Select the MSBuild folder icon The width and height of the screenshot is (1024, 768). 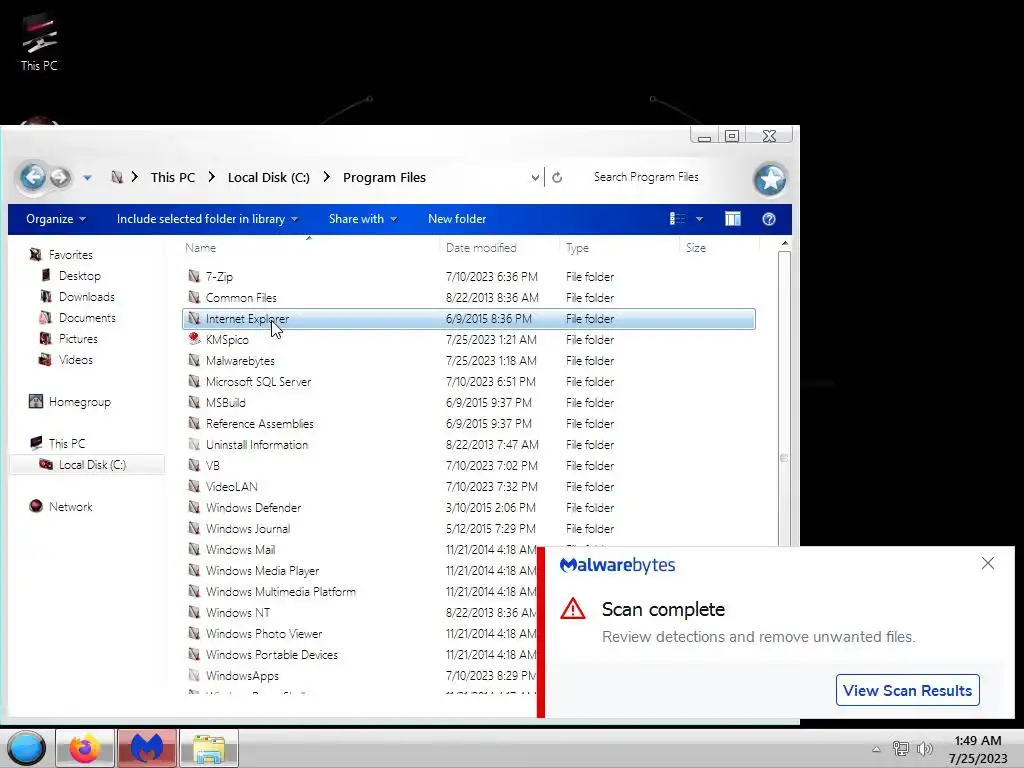pyautogui.click(x=194, y=402)
